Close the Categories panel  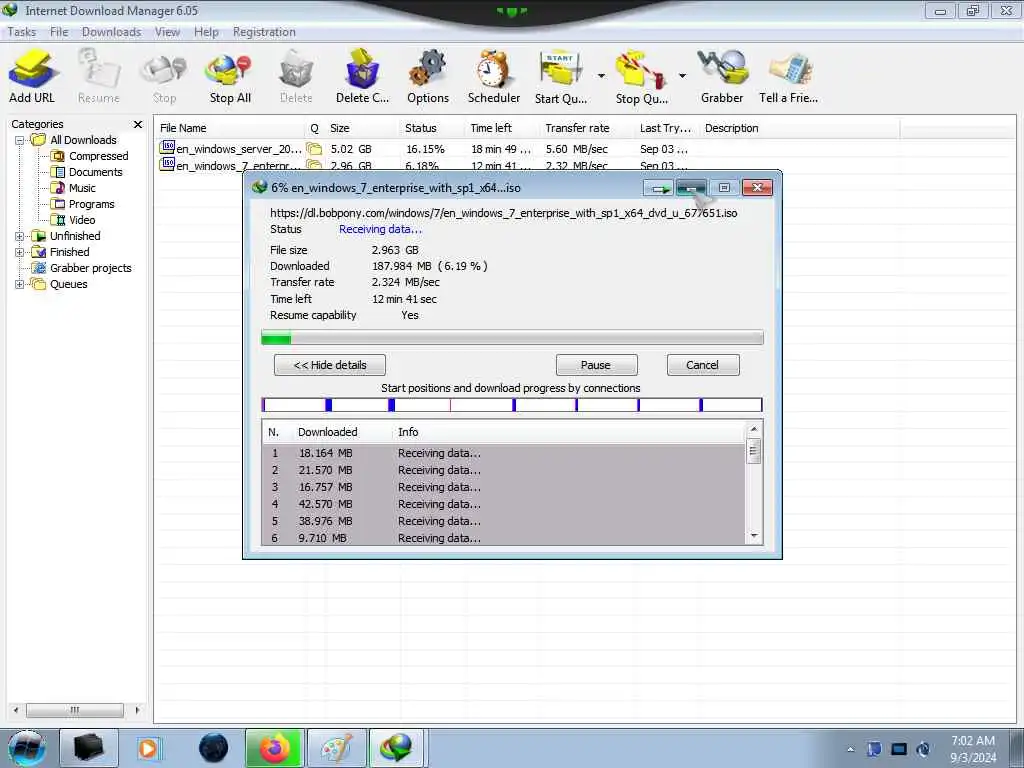[x=138, y=124]
